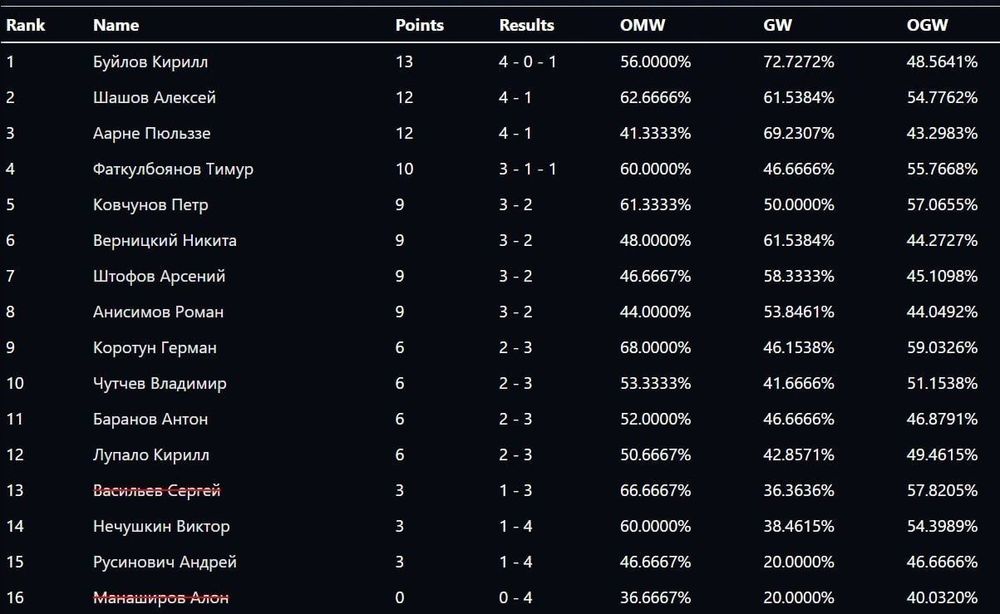This screenshot has width=1000, height=614.
Task: Select the struck-through Манаширов Алон name
Action: click(x=160, y=598)
